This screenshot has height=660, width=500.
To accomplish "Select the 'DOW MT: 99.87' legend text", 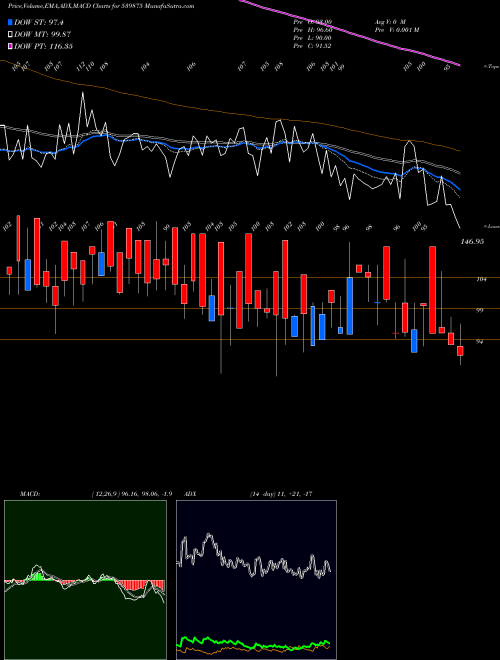I will 42,34.
